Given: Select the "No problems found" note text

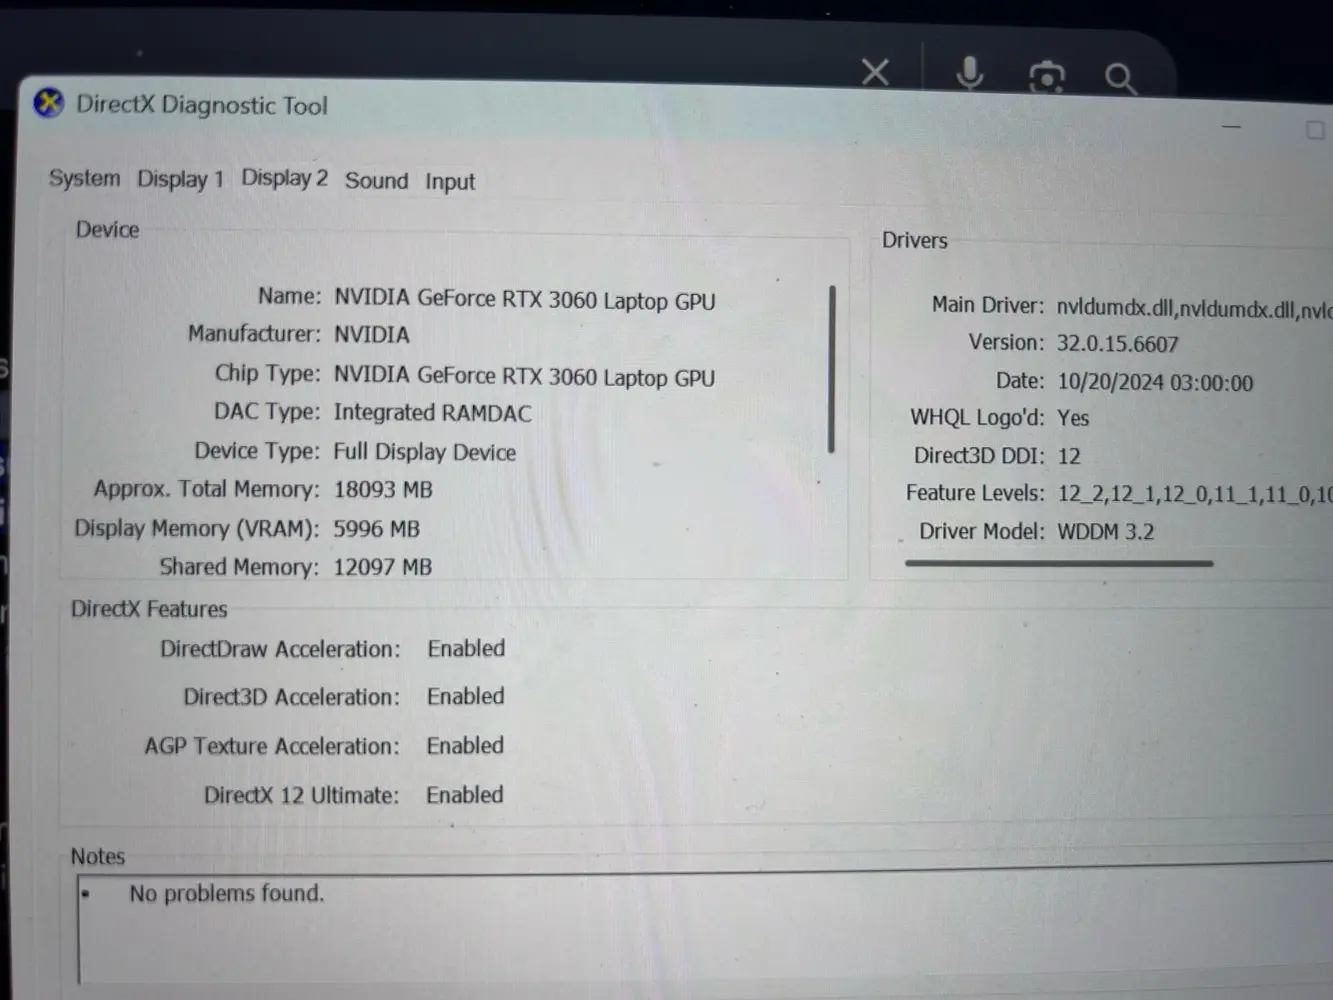Looking at the screenshot, I should [x=226, y=893].
